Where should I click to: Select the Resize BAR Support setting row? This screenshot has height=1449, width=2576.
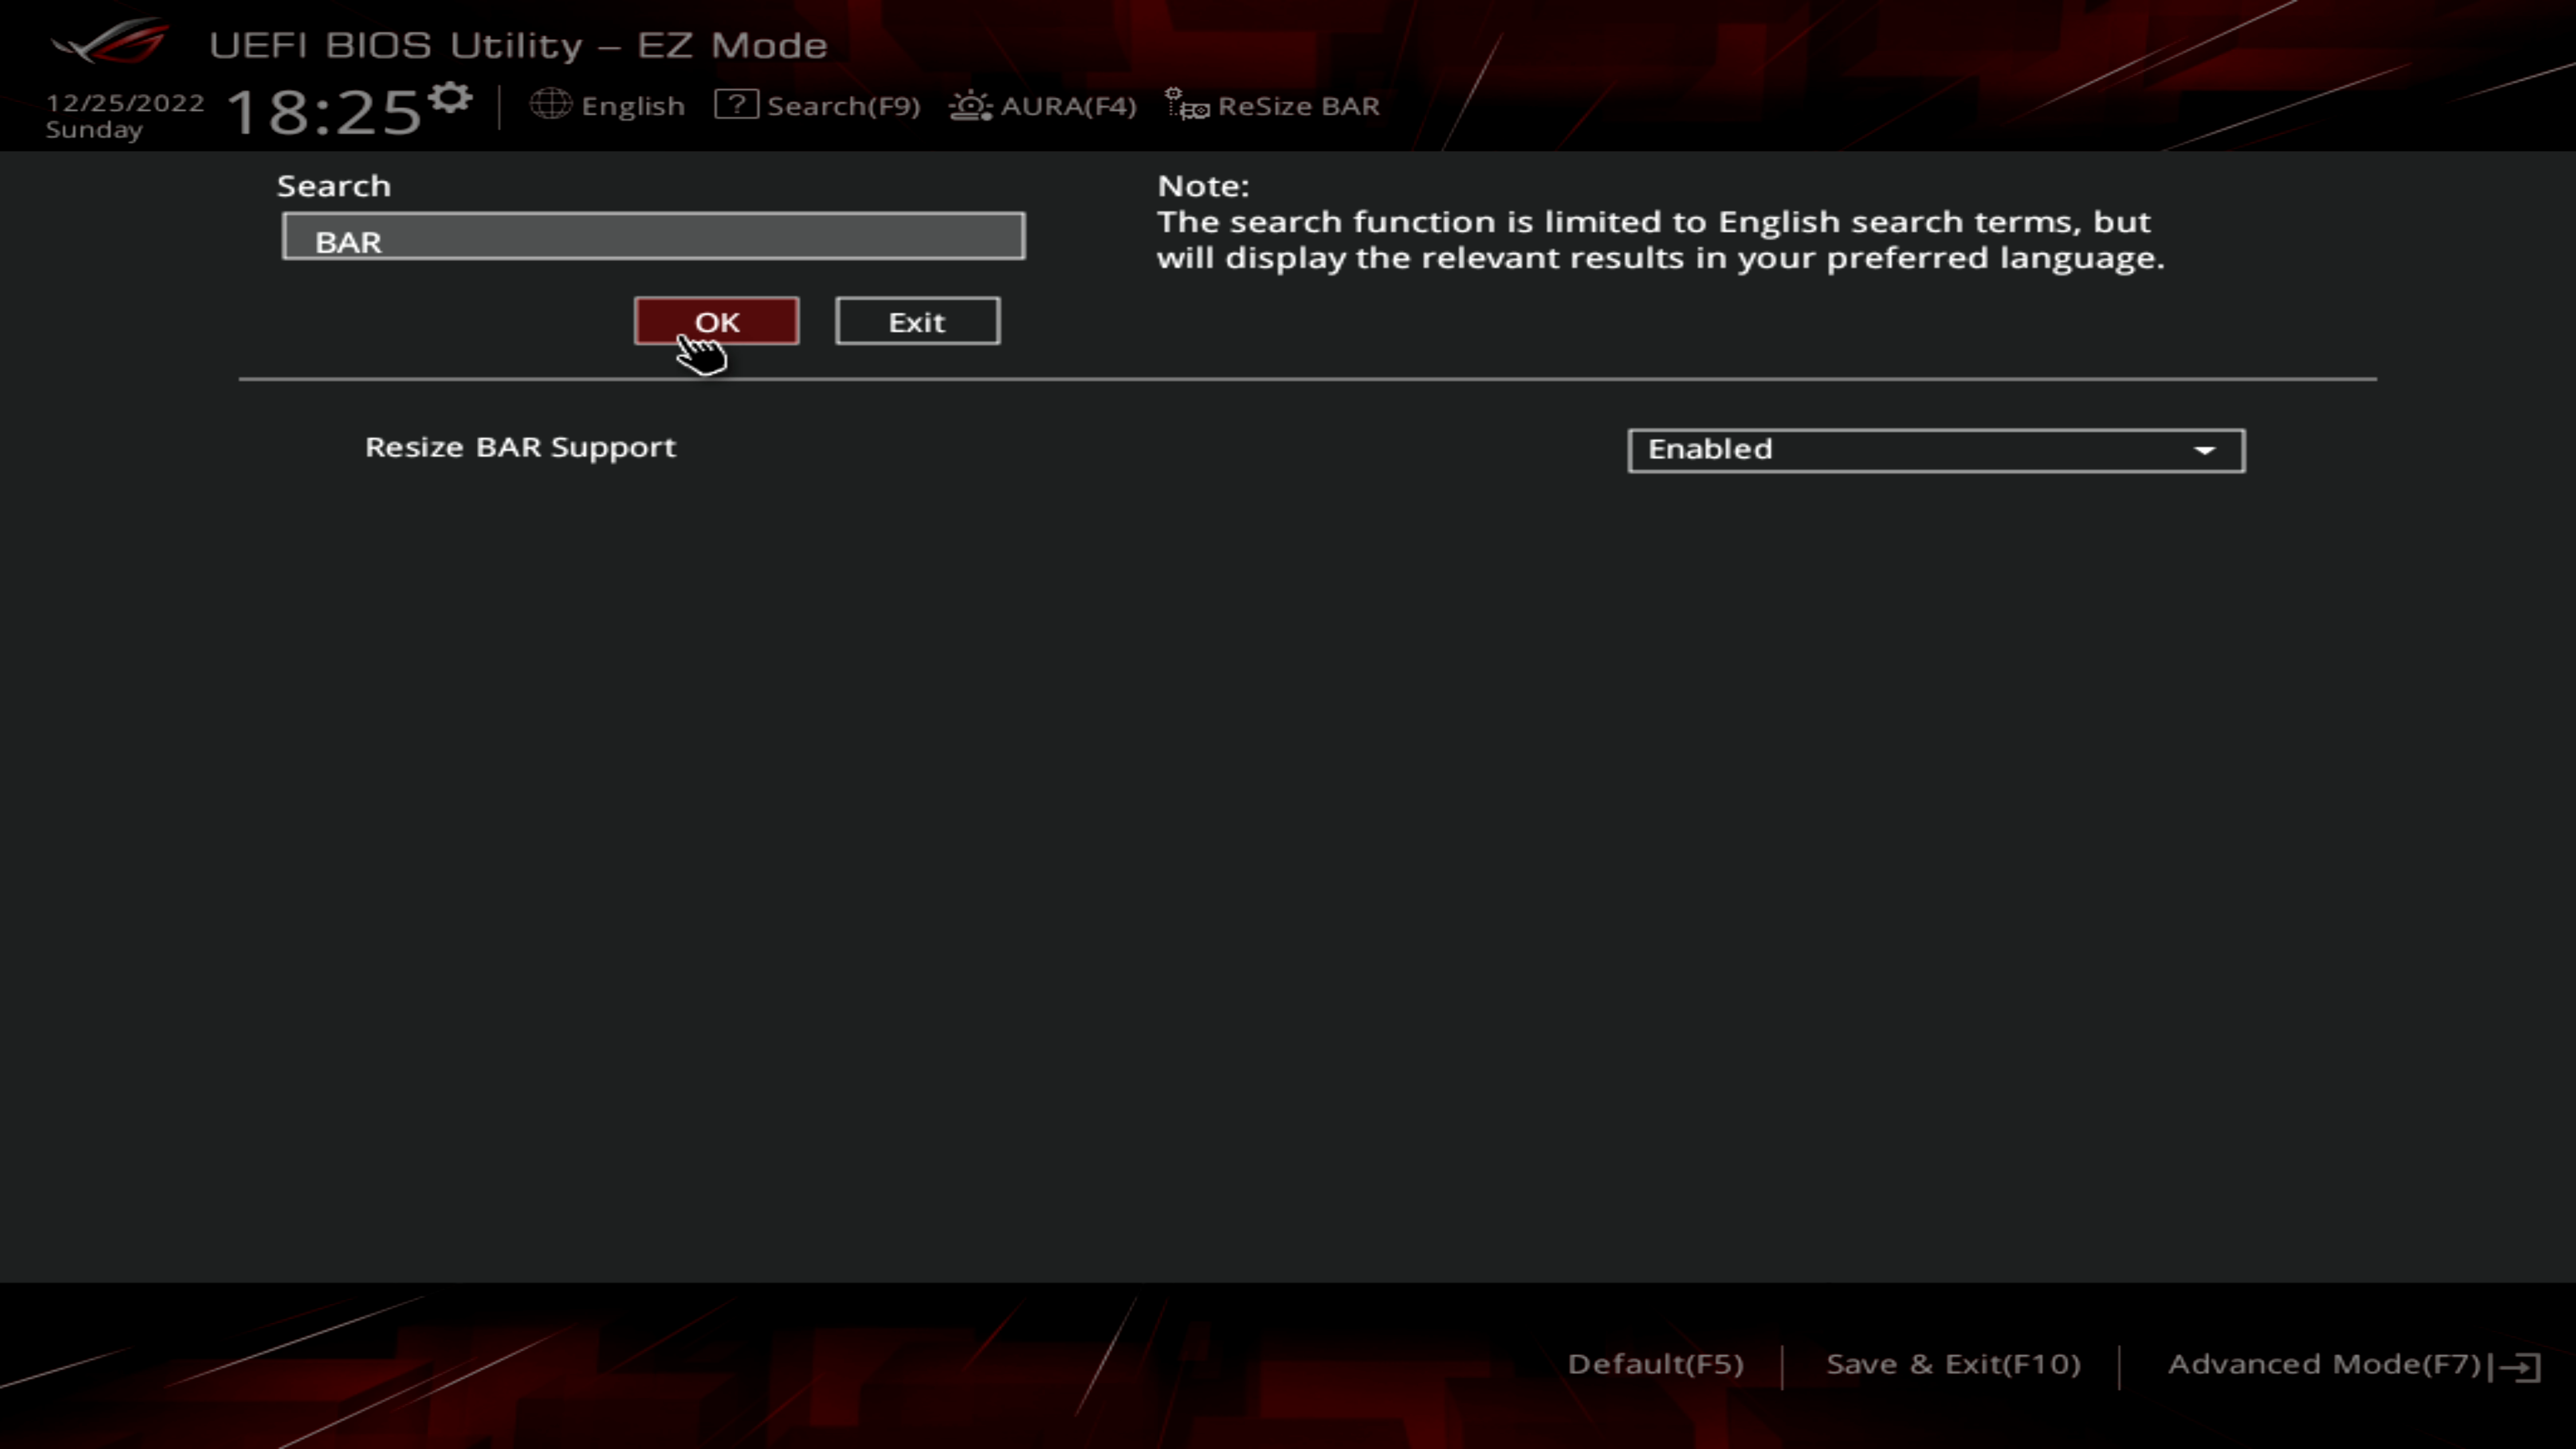[x=521, y=447]
